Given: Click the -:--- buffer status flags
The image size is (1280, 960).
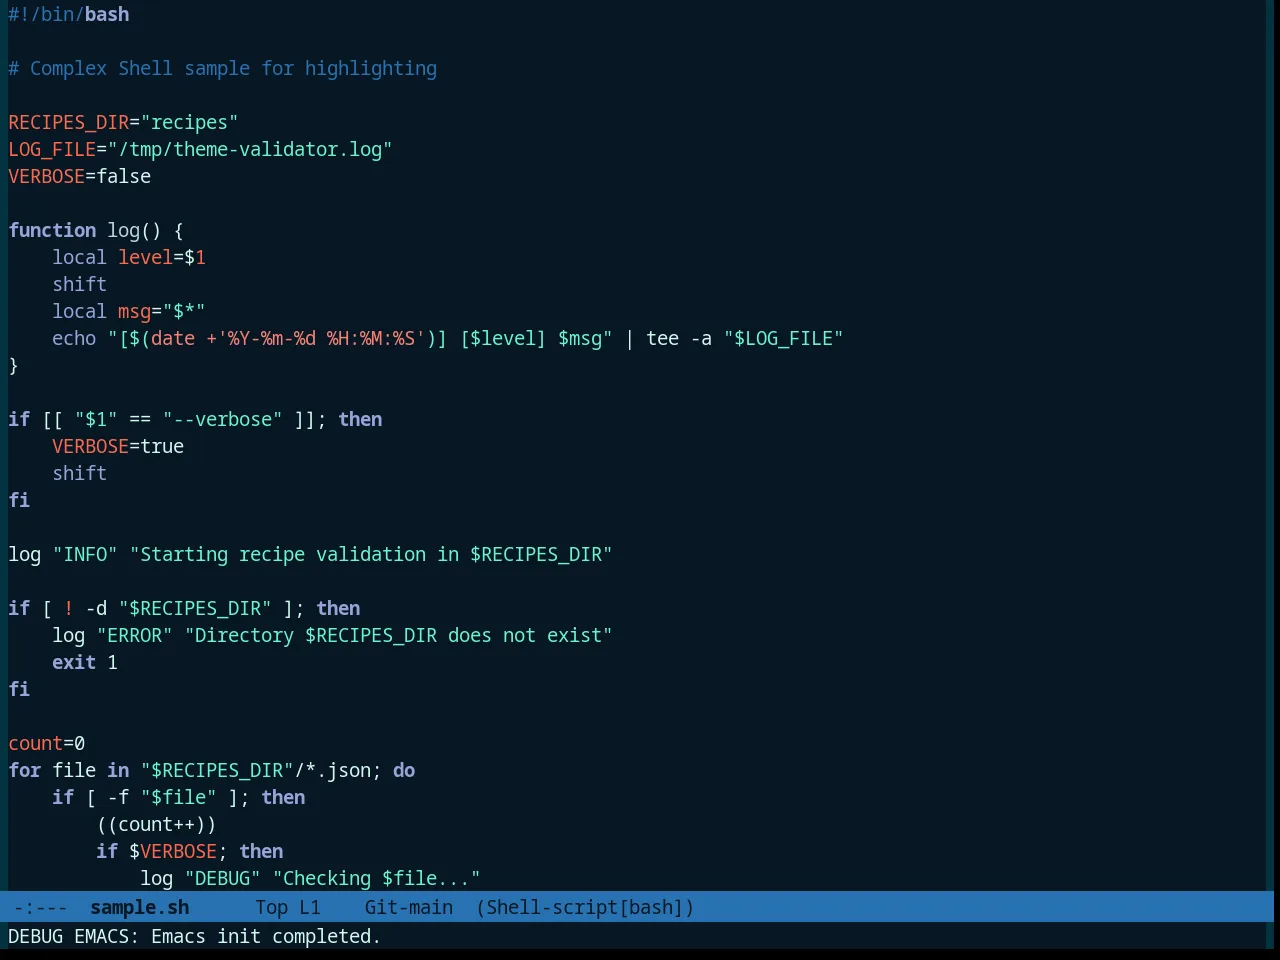Looking at the screenshot, I should (40, 907).
